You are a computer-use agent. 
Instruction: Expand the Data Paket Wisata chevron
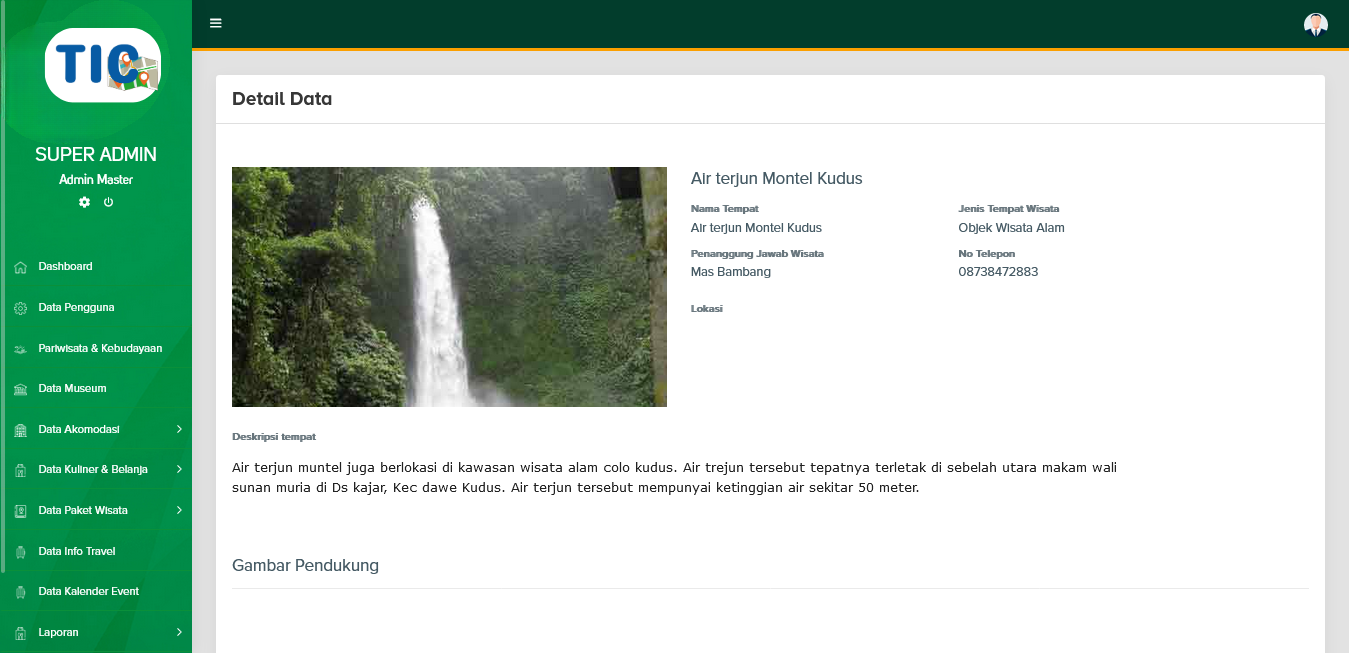point(179,510)
